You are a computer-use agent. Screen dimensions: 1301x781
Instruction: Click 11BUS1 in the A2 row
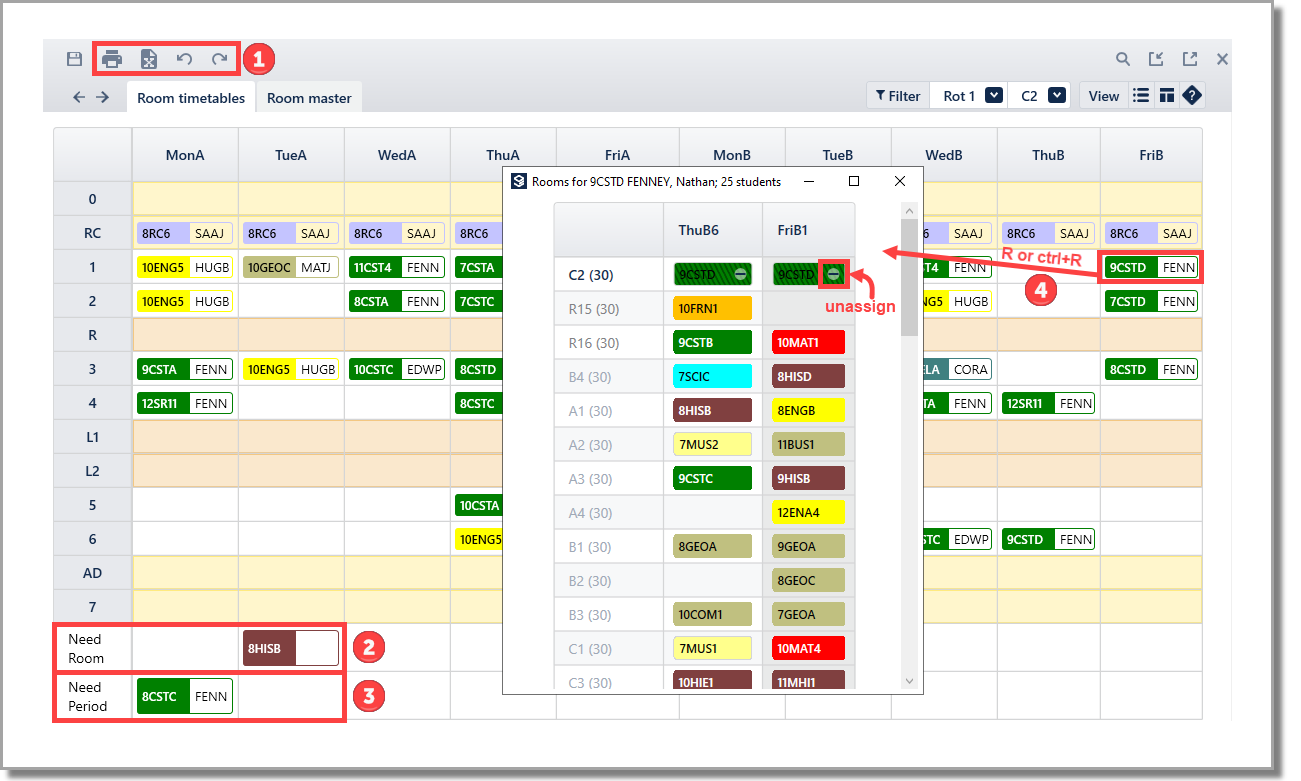pyautogui.click(x=809, y=445)
